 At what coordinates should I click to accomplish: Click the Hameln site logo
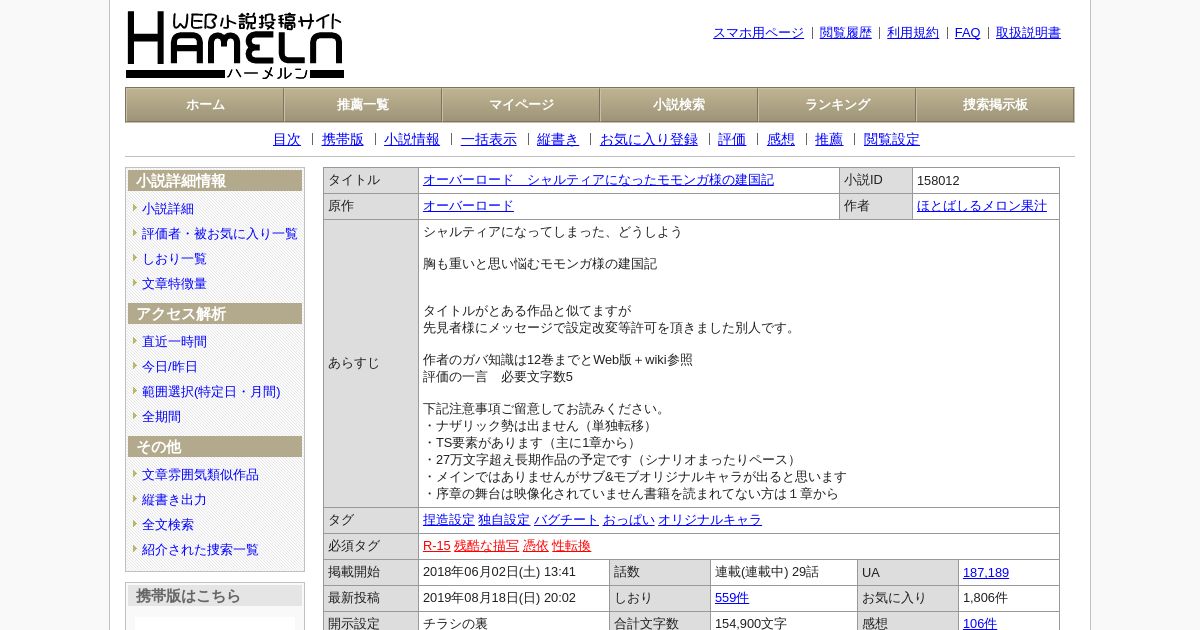235,45
